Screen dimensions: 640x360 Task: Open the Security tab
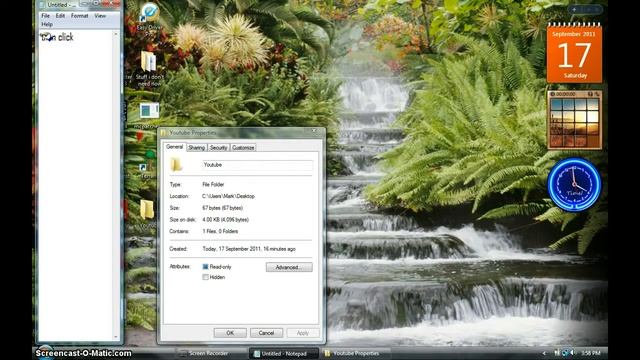click(x=218, y=148)
